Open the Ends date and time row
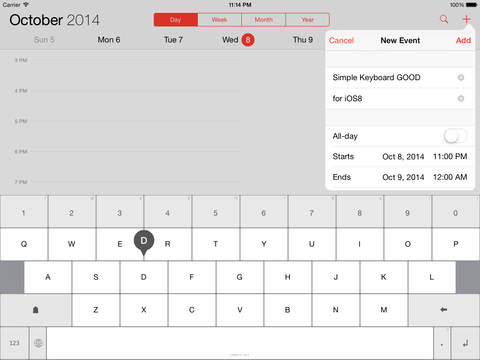 pyautogui.click(x=400, y=177)
